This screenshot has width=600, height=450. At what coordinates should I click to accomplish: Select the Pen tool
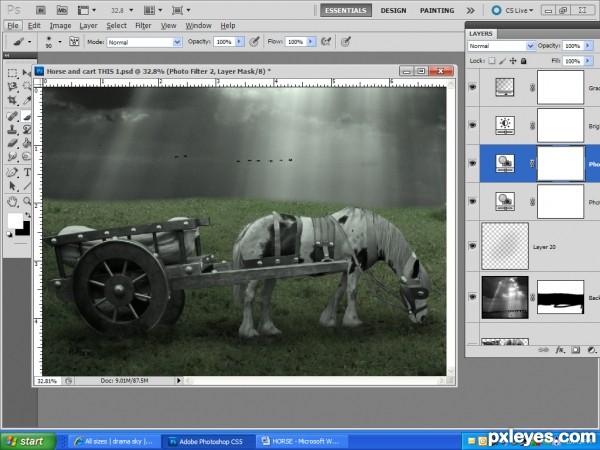click(x=12, y=172)
